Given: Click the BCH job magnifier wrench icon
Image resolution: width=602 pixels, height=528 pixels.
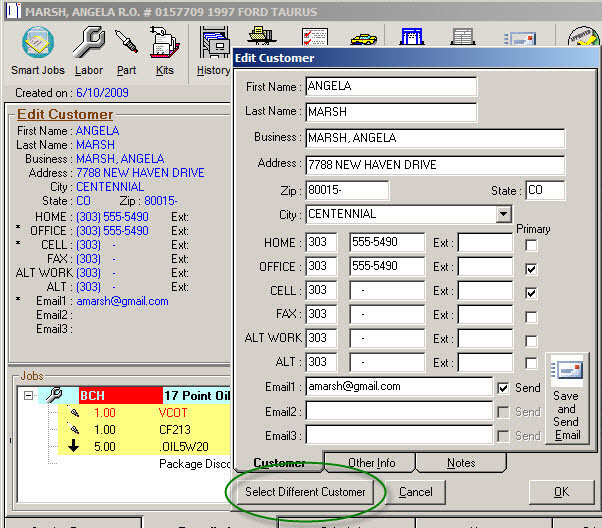Looking at the screenshot, I should click(x=55, y=396).
